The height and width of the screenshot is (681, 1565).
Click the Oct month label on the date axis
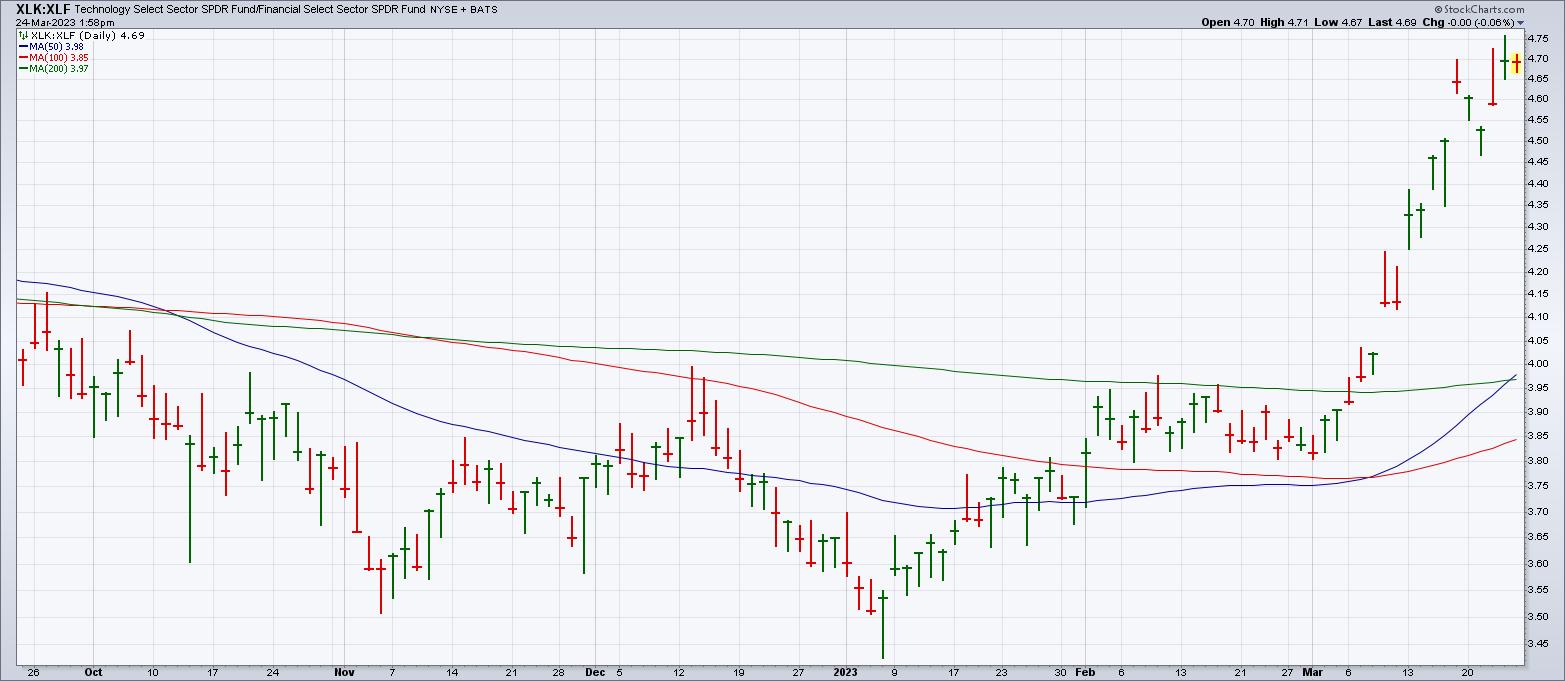(x=93, y=672)
